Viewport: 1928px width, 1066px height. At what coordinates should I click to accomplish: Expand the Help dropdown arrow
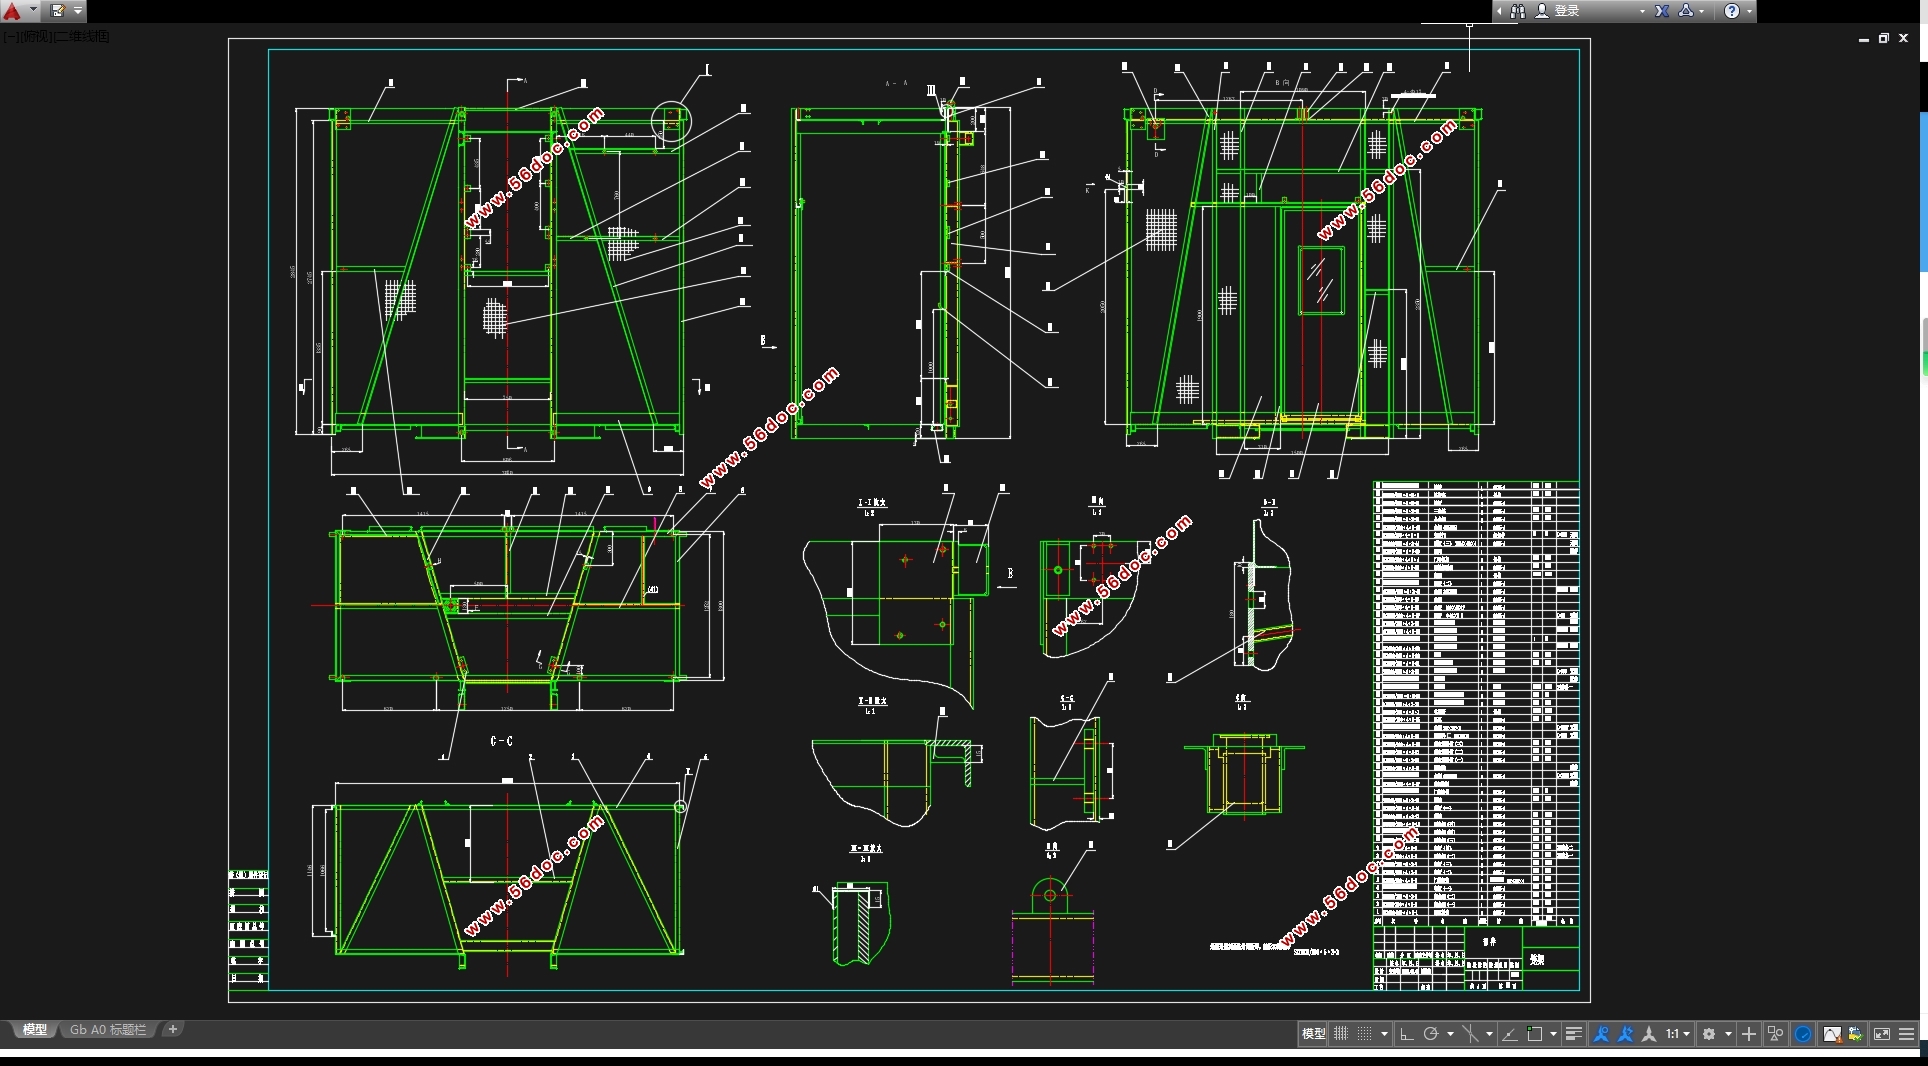point(1749,11)
